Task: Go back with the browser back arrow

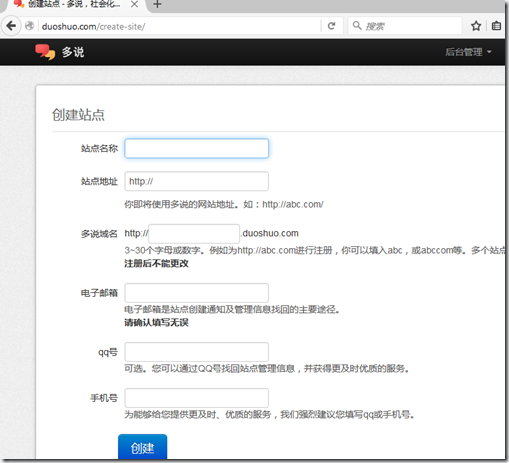Action: (x=11, y=26)
